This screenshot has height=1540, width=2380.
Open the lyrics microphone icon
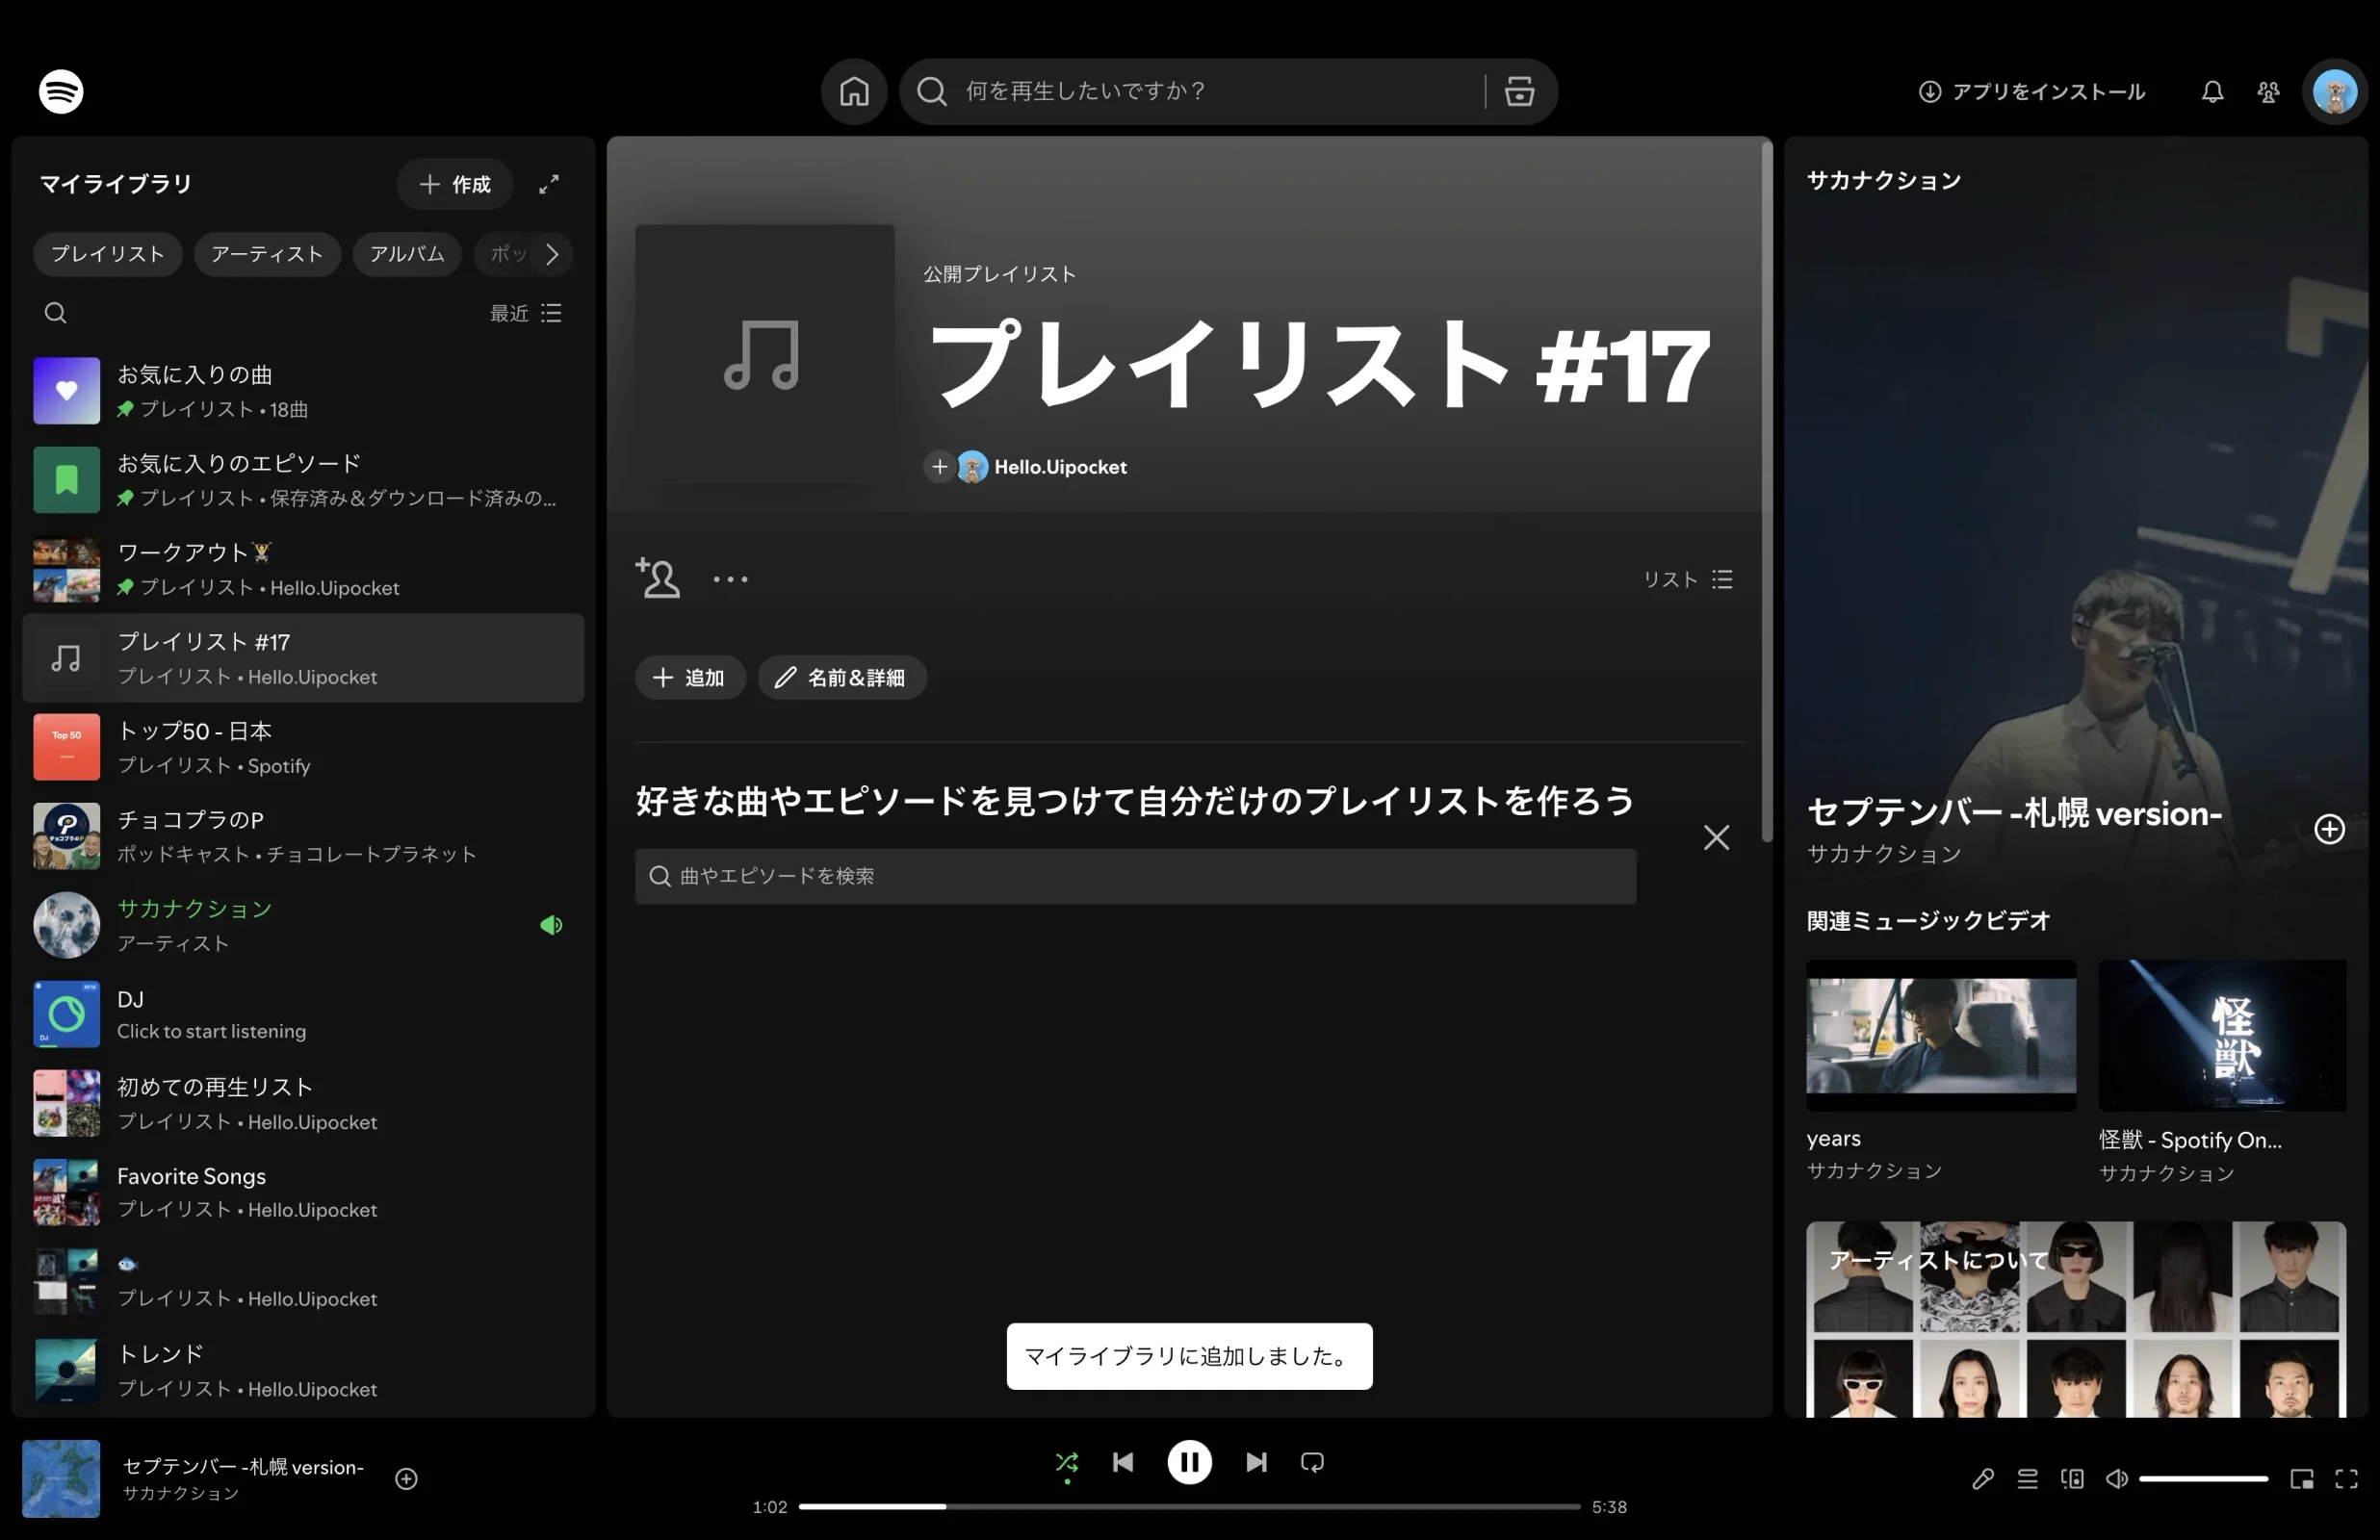coord(1983,1478)
